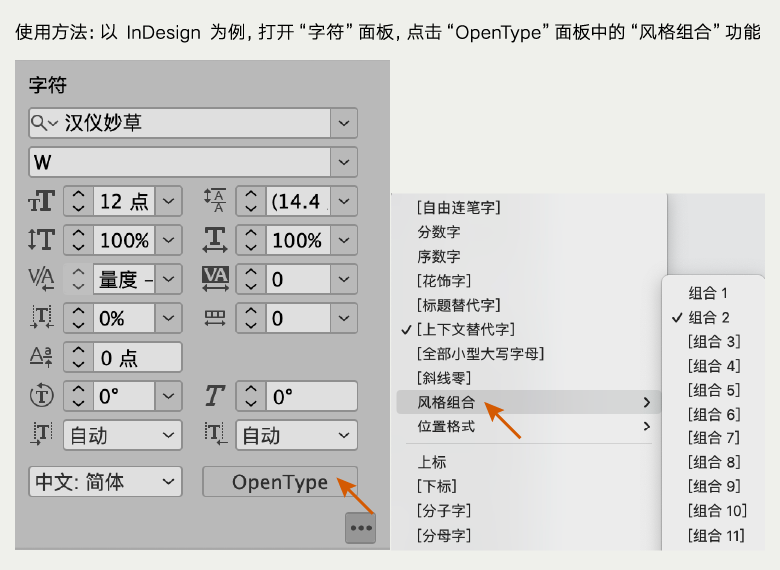This screenshot has height=570, width=780.
Task: Click leading stepper arrows
Action: (x=251, y=201)
